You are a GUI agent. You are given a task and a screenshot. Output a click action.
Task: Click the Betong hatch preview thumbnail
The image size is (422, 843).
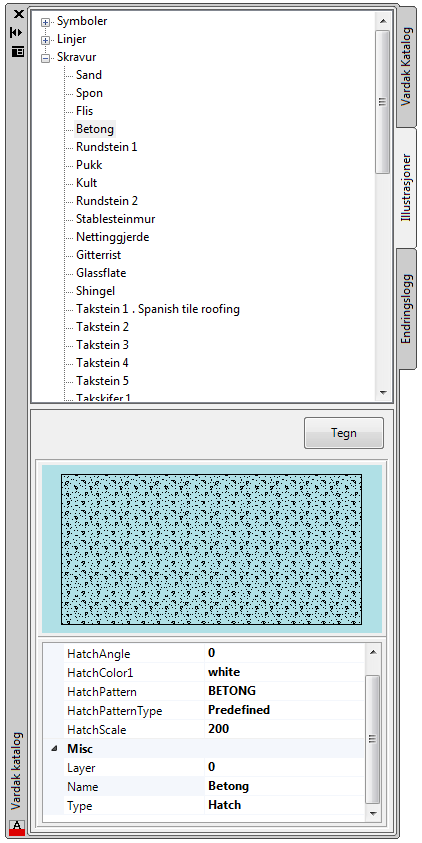(x=211, y=549)
